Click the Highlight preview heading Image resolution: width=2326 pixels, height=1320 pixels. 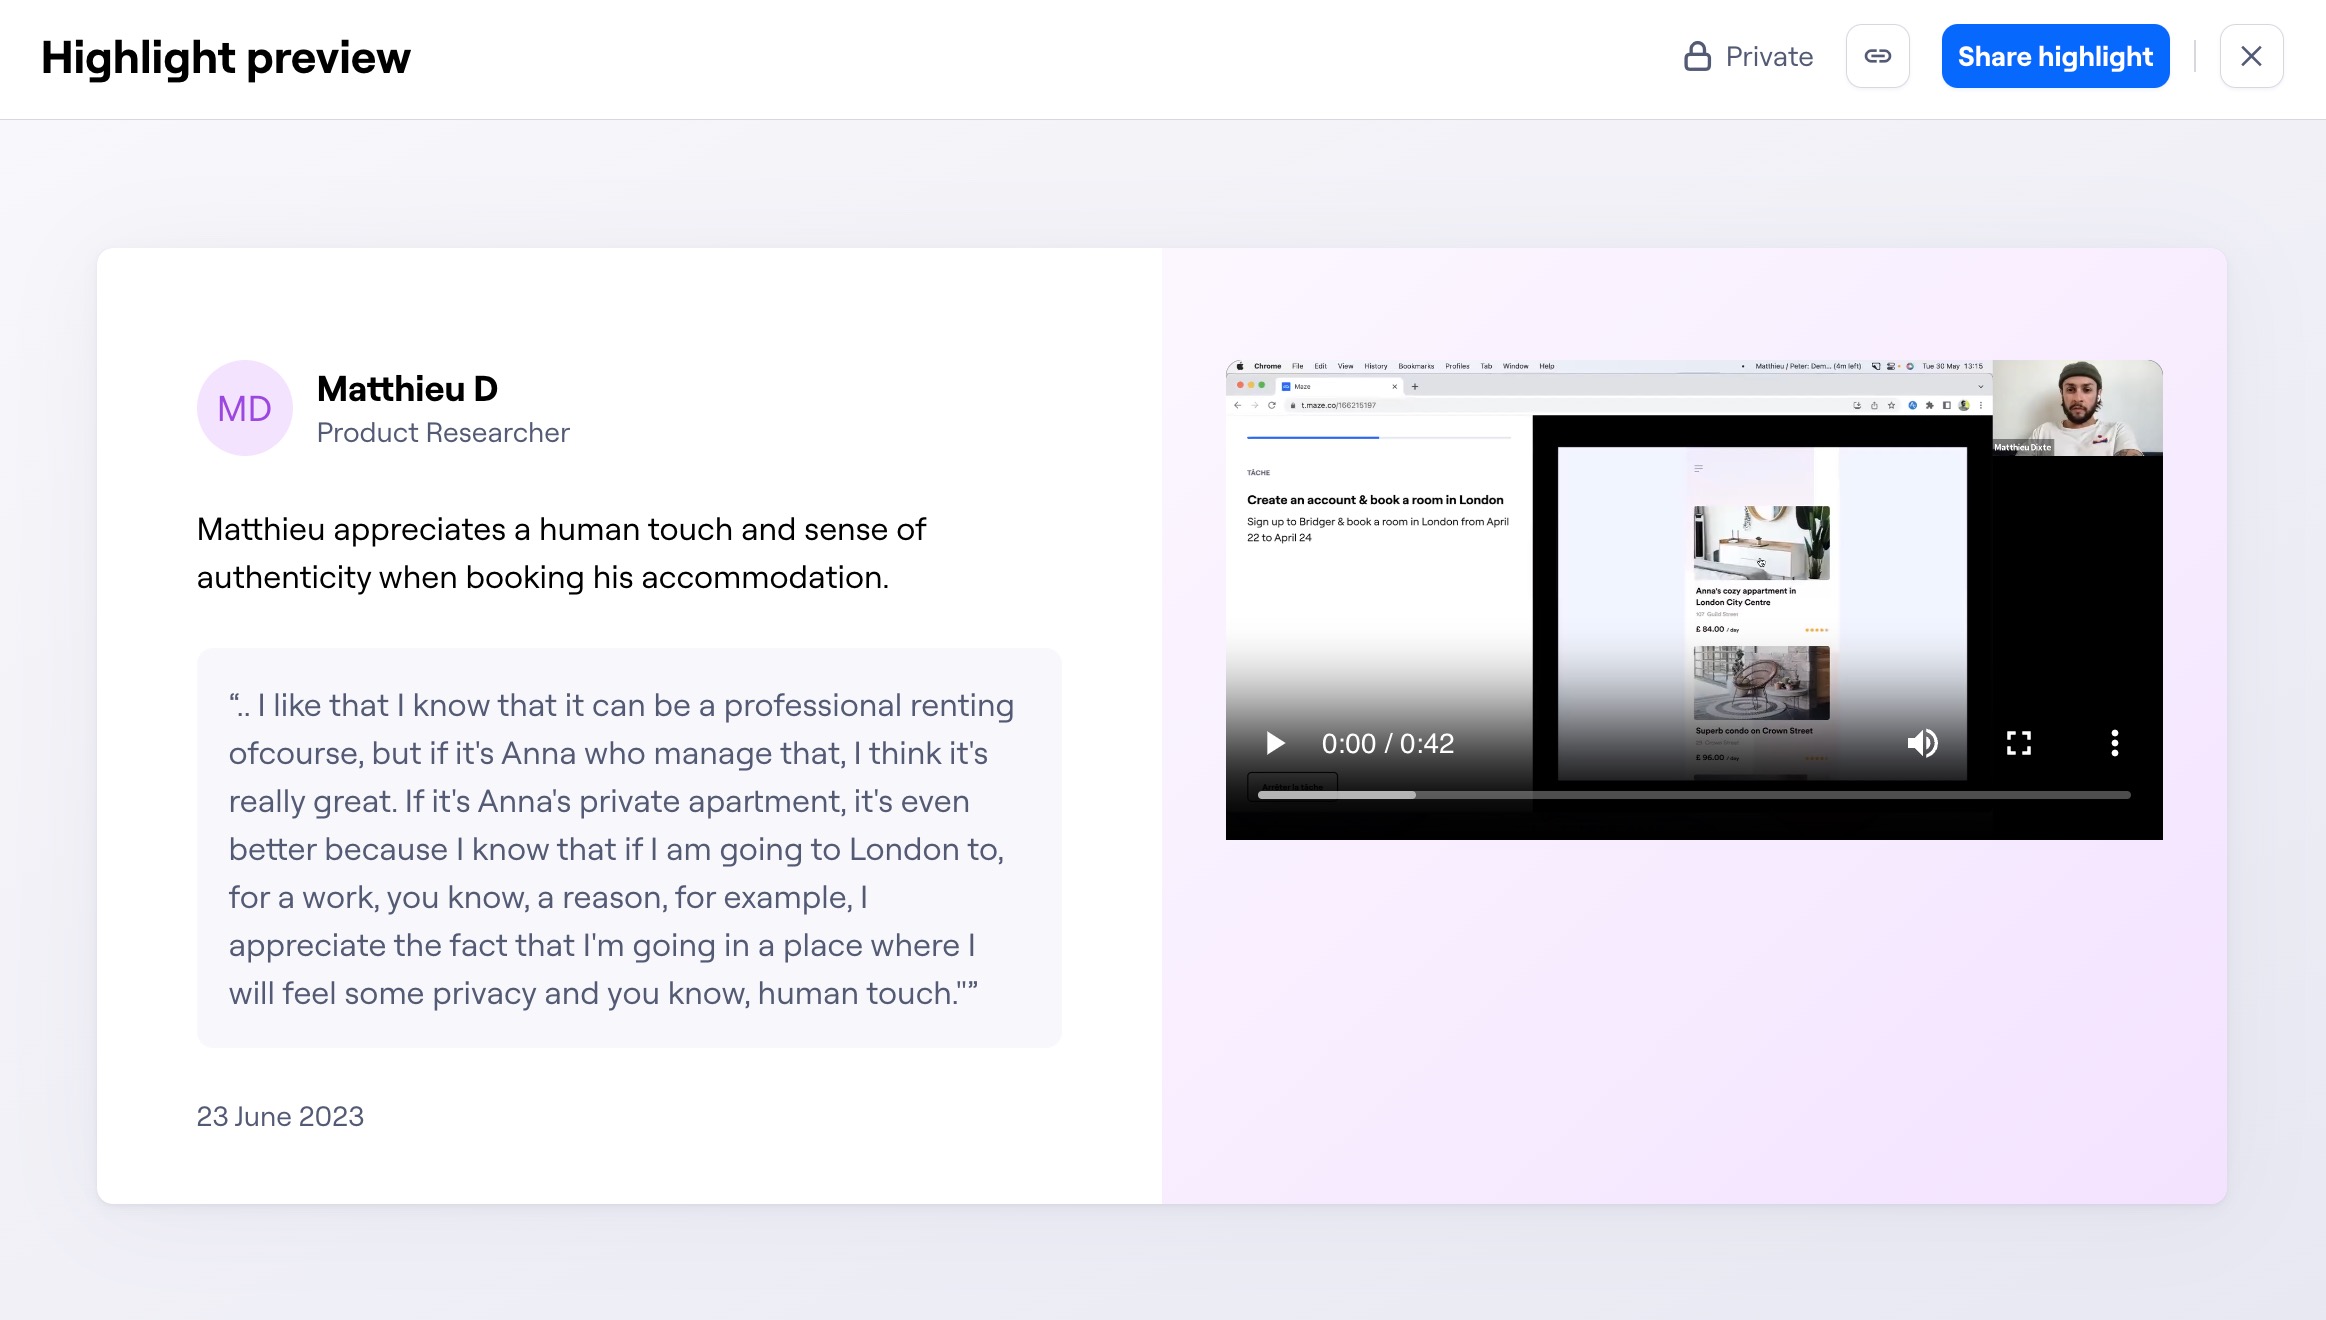226,58
